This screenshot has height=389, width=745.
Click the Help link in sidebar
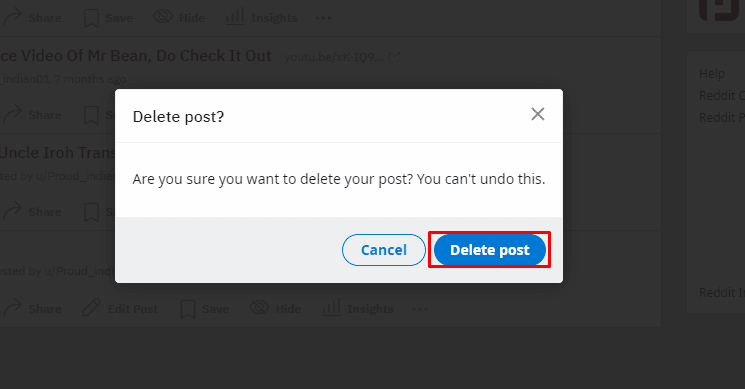712,74
